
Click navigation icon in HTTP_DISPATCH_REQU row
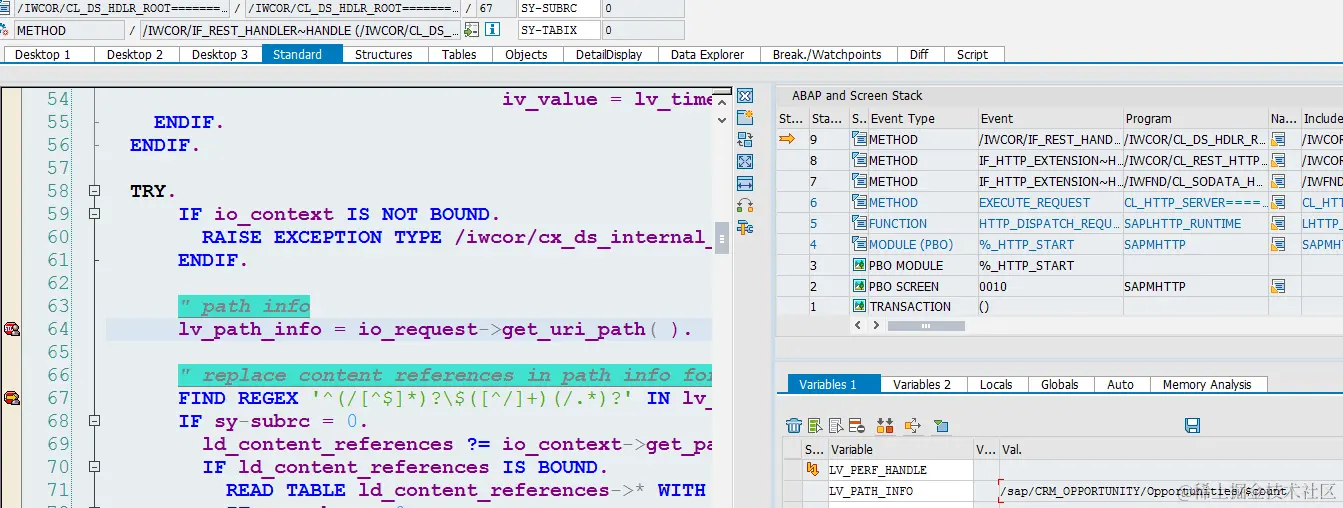click(1278, 224)
